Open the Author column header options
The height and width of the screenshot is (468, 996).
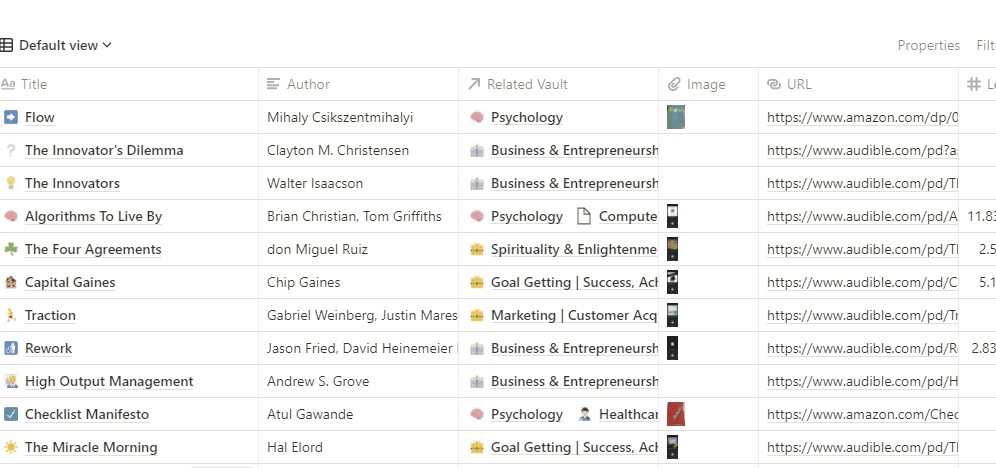(x=307, y=84)
